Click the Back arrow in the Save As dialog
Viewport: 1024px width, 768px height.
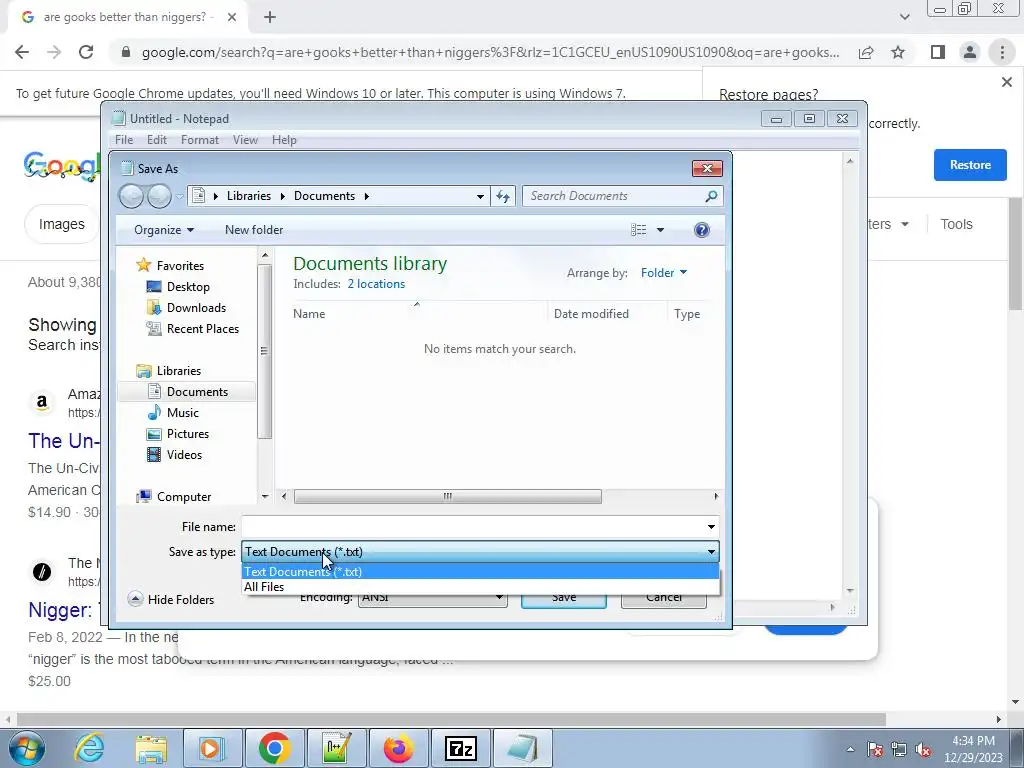pyautogui.click(x=131, y=196)
